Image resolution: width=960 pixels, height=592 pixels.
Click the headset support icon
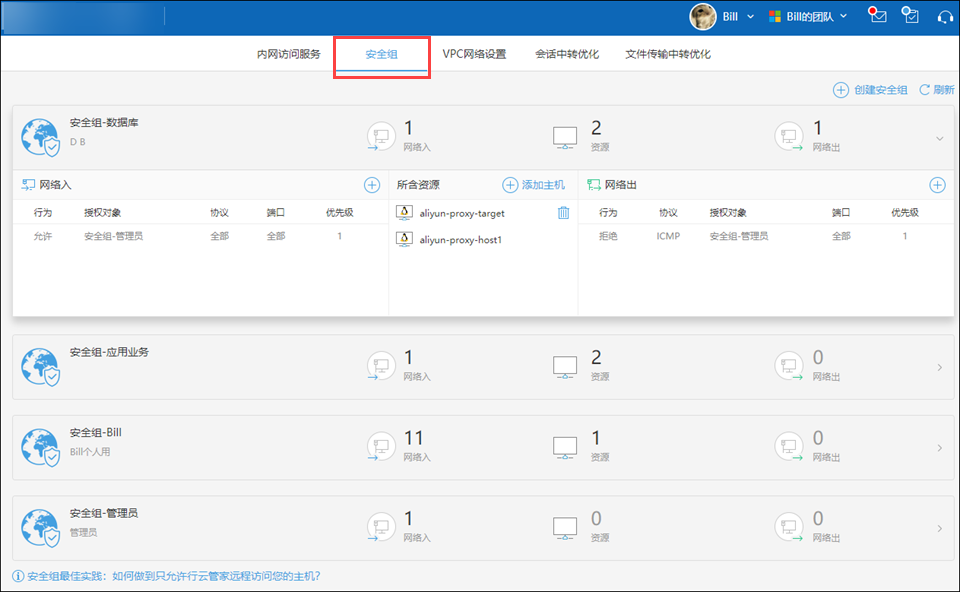943,16
